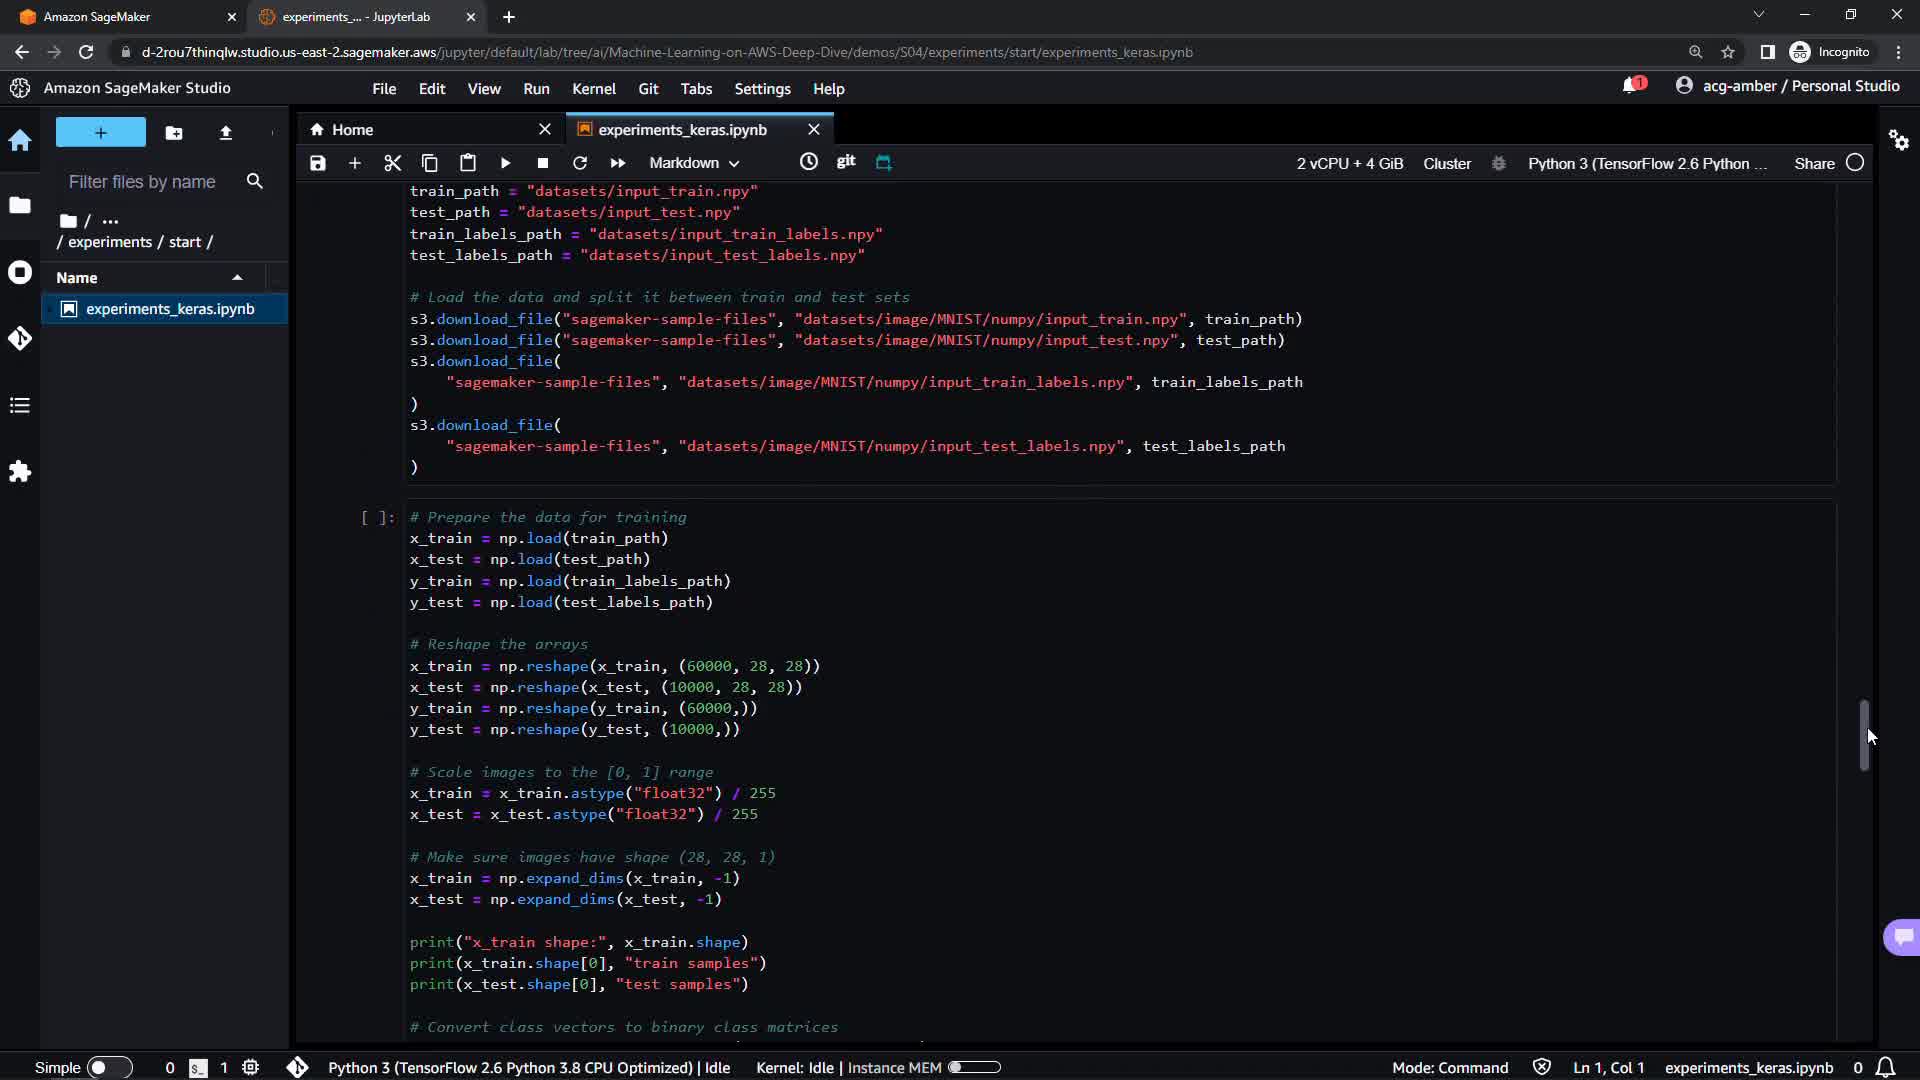Click the Share button
1920x1080 pixels.
click(1814, 163)
